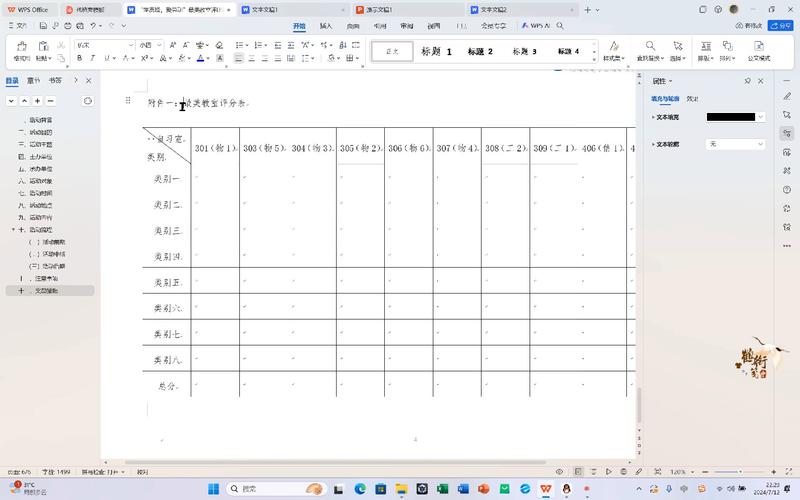Apply the Heading 3 style

pyautogui.click(x=524, y=52)
